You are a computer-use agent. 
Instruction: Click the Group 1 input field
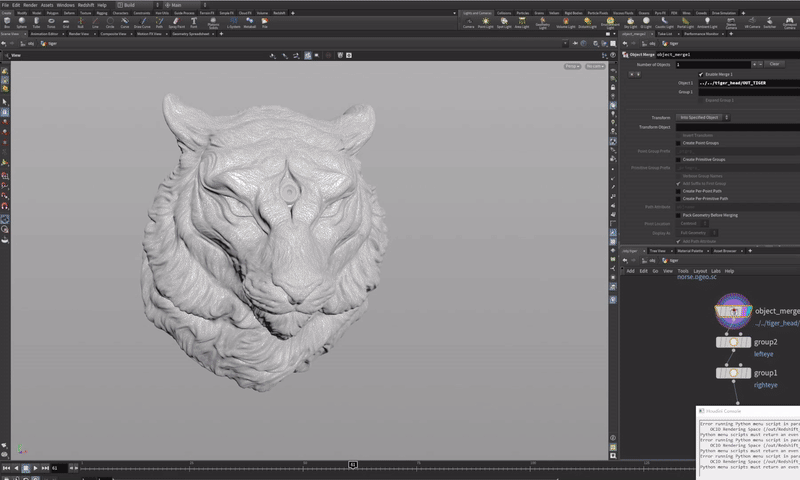point(748,92)
